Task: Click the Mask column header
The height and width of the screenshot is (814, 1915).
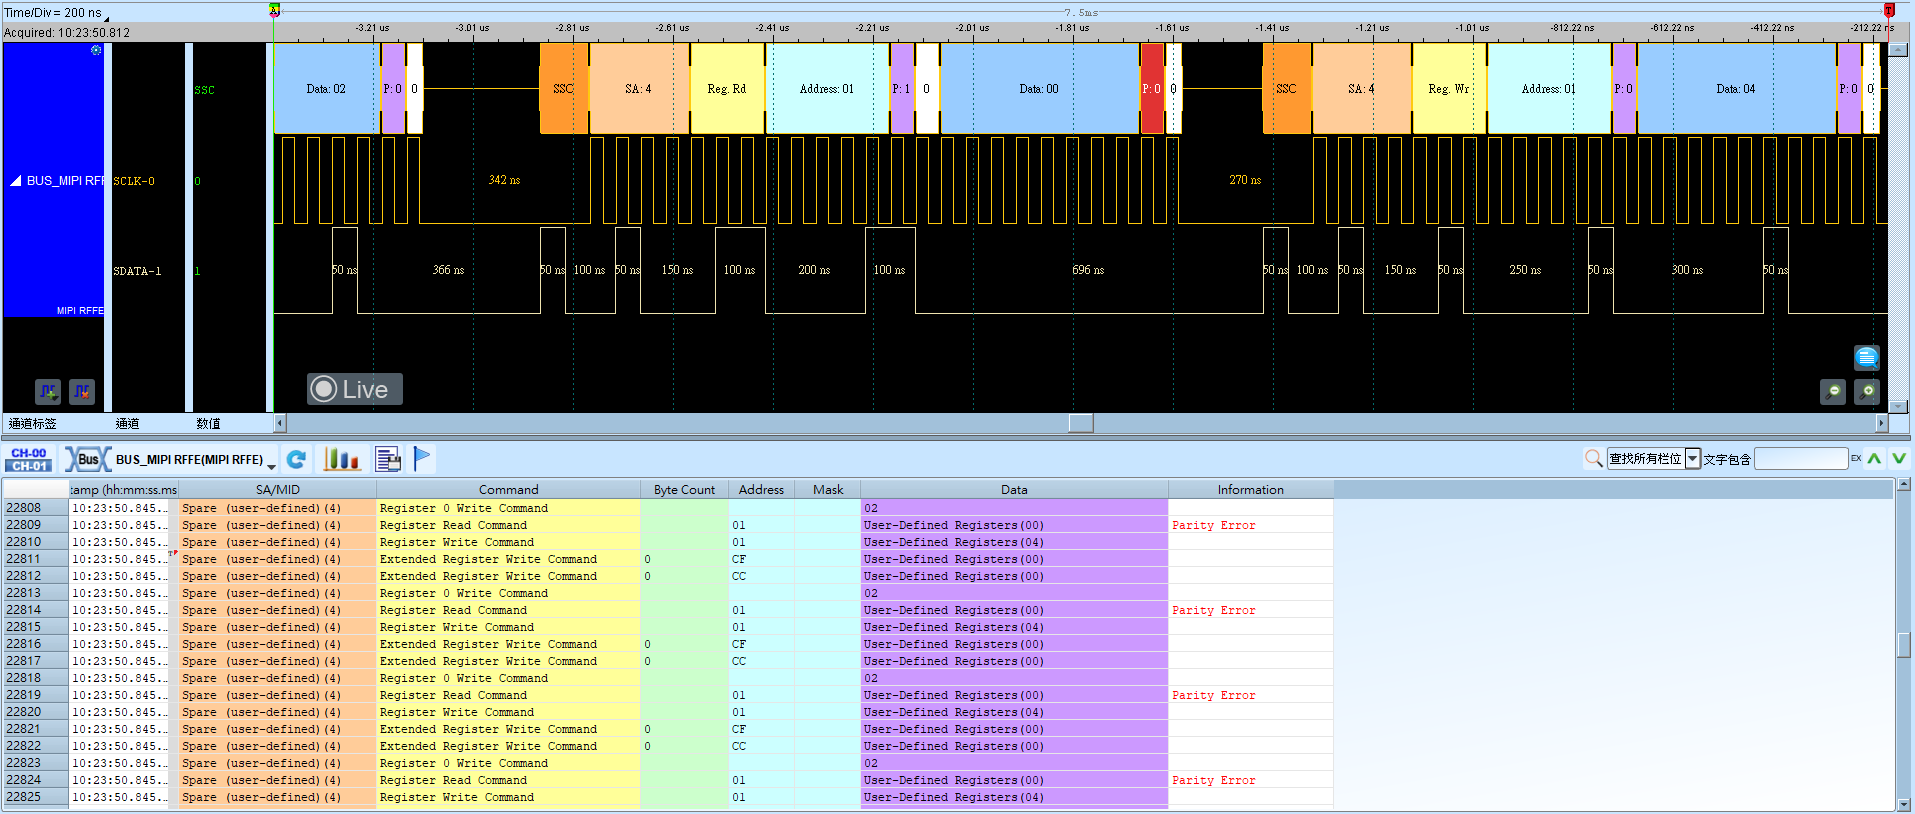Action: coord(828,490)
